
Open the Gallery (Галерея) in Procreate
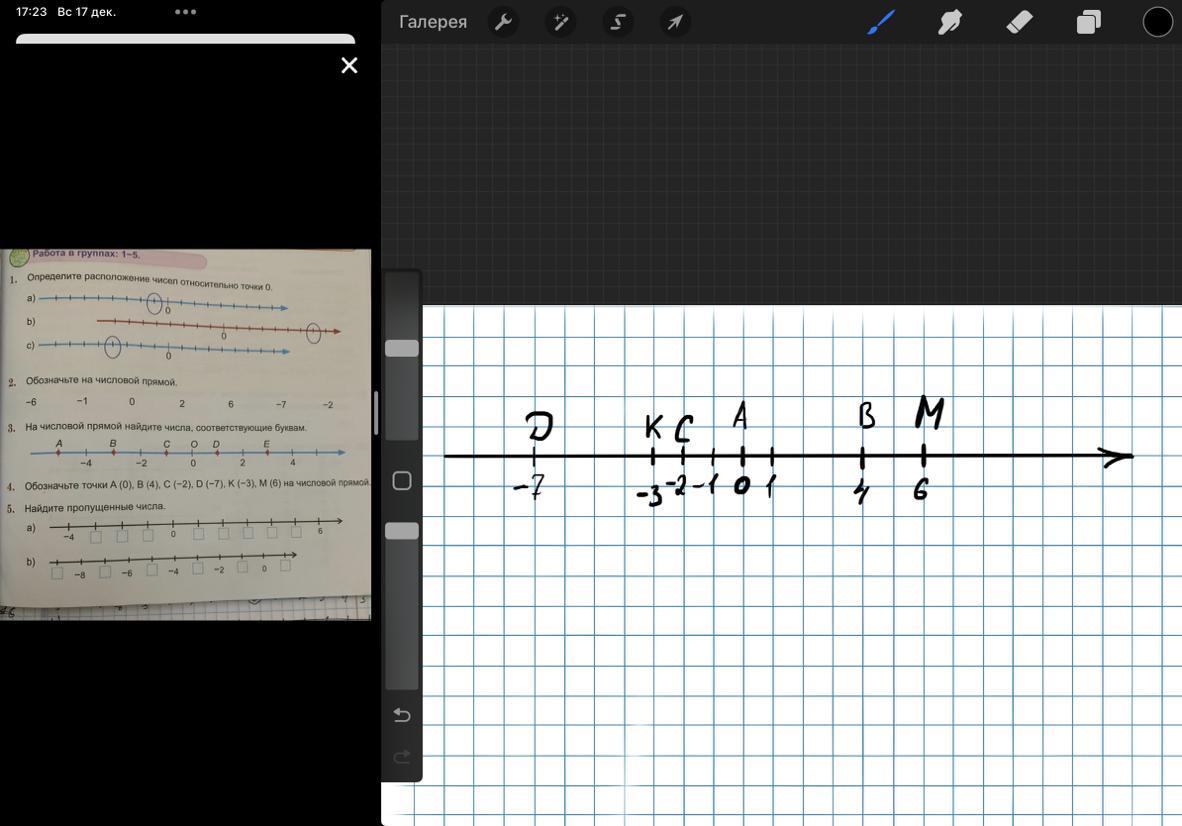tap(433, 22)
